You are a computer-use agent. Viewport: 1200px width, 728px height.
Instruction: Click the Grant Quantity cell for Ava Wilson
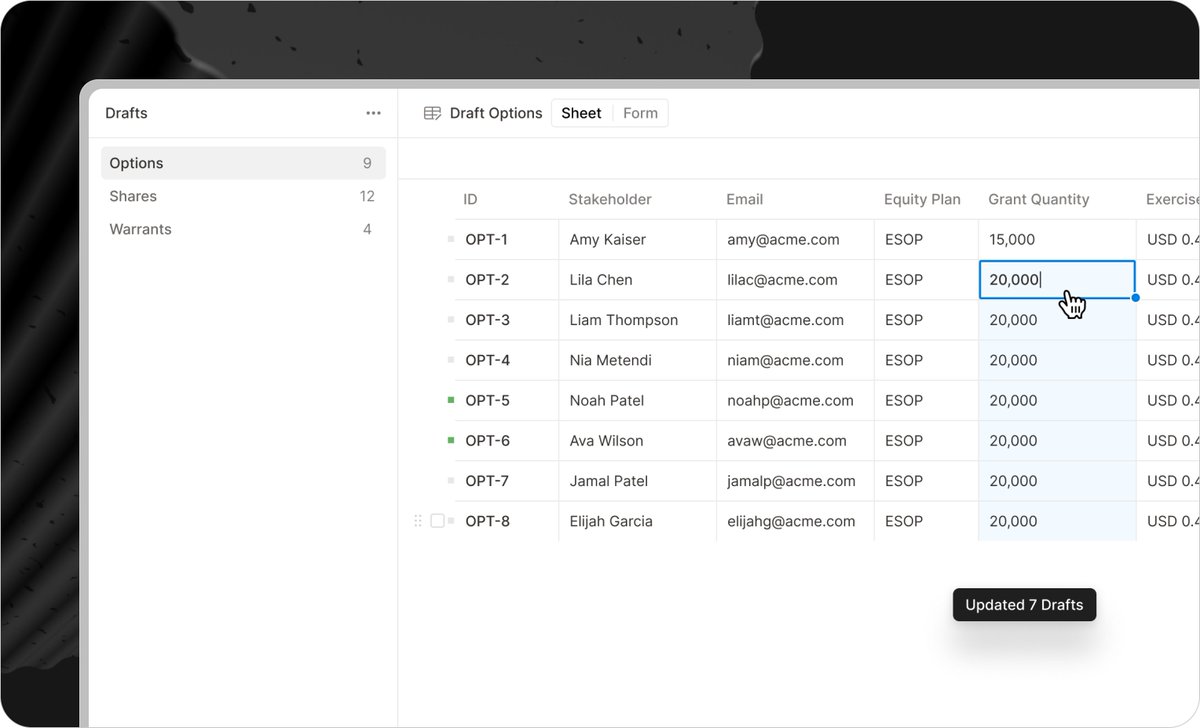point(1057,440)
